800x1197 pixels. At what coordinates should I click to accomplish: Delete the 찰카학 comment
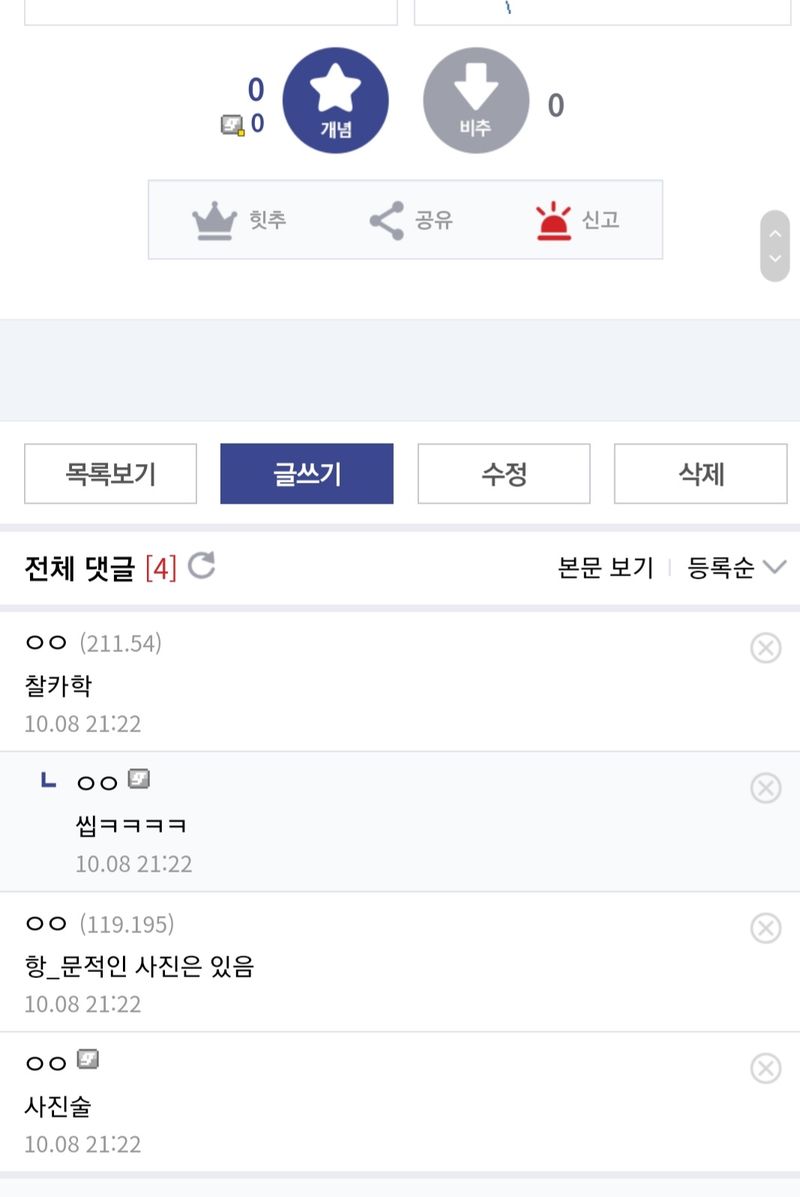[x=765, y=648]
